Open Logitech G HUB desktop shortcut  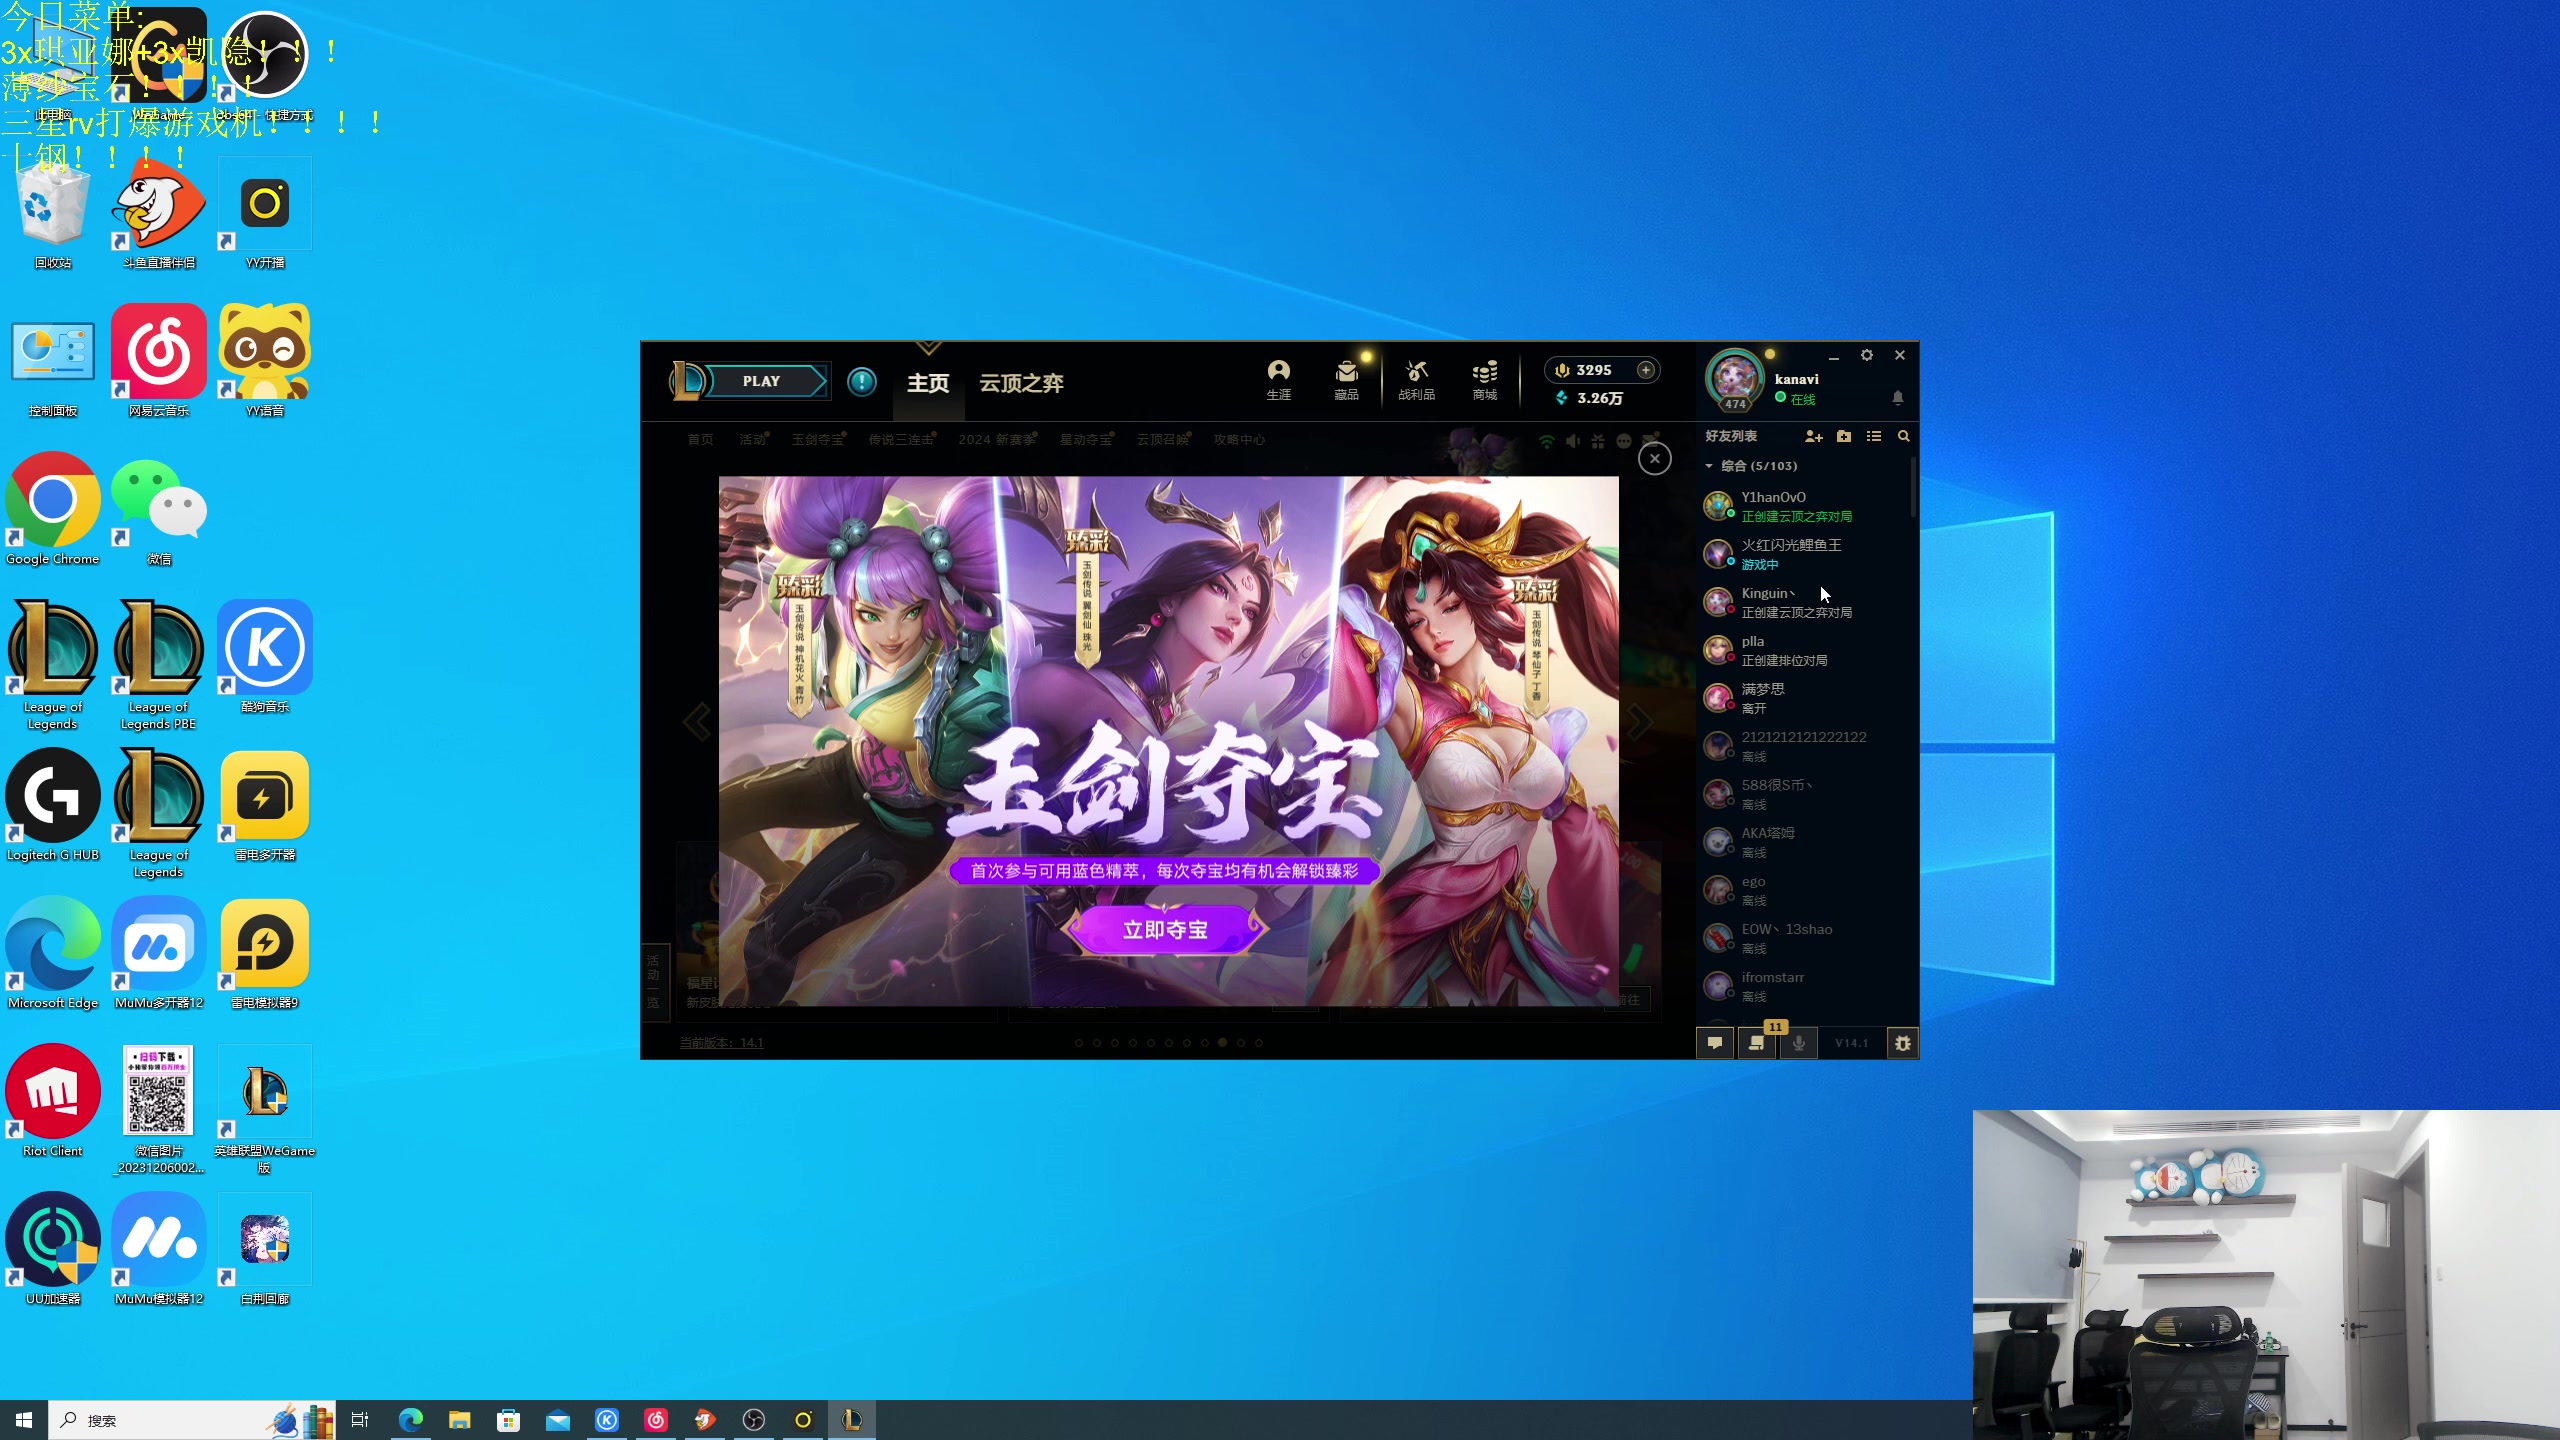click(53, 806)
